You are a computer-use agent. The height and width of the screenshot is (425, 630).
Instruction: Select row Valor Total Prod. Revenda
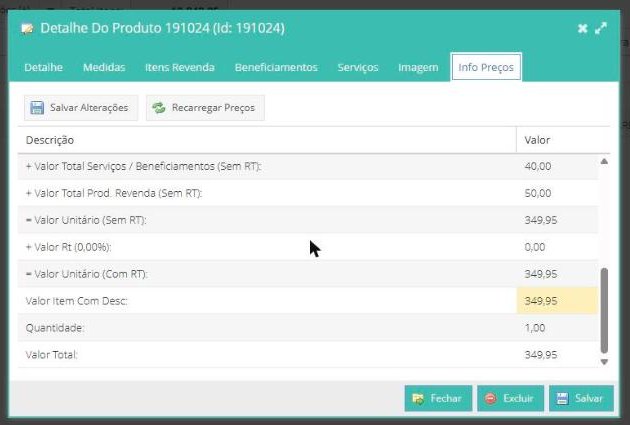click(x=308, y=193)
